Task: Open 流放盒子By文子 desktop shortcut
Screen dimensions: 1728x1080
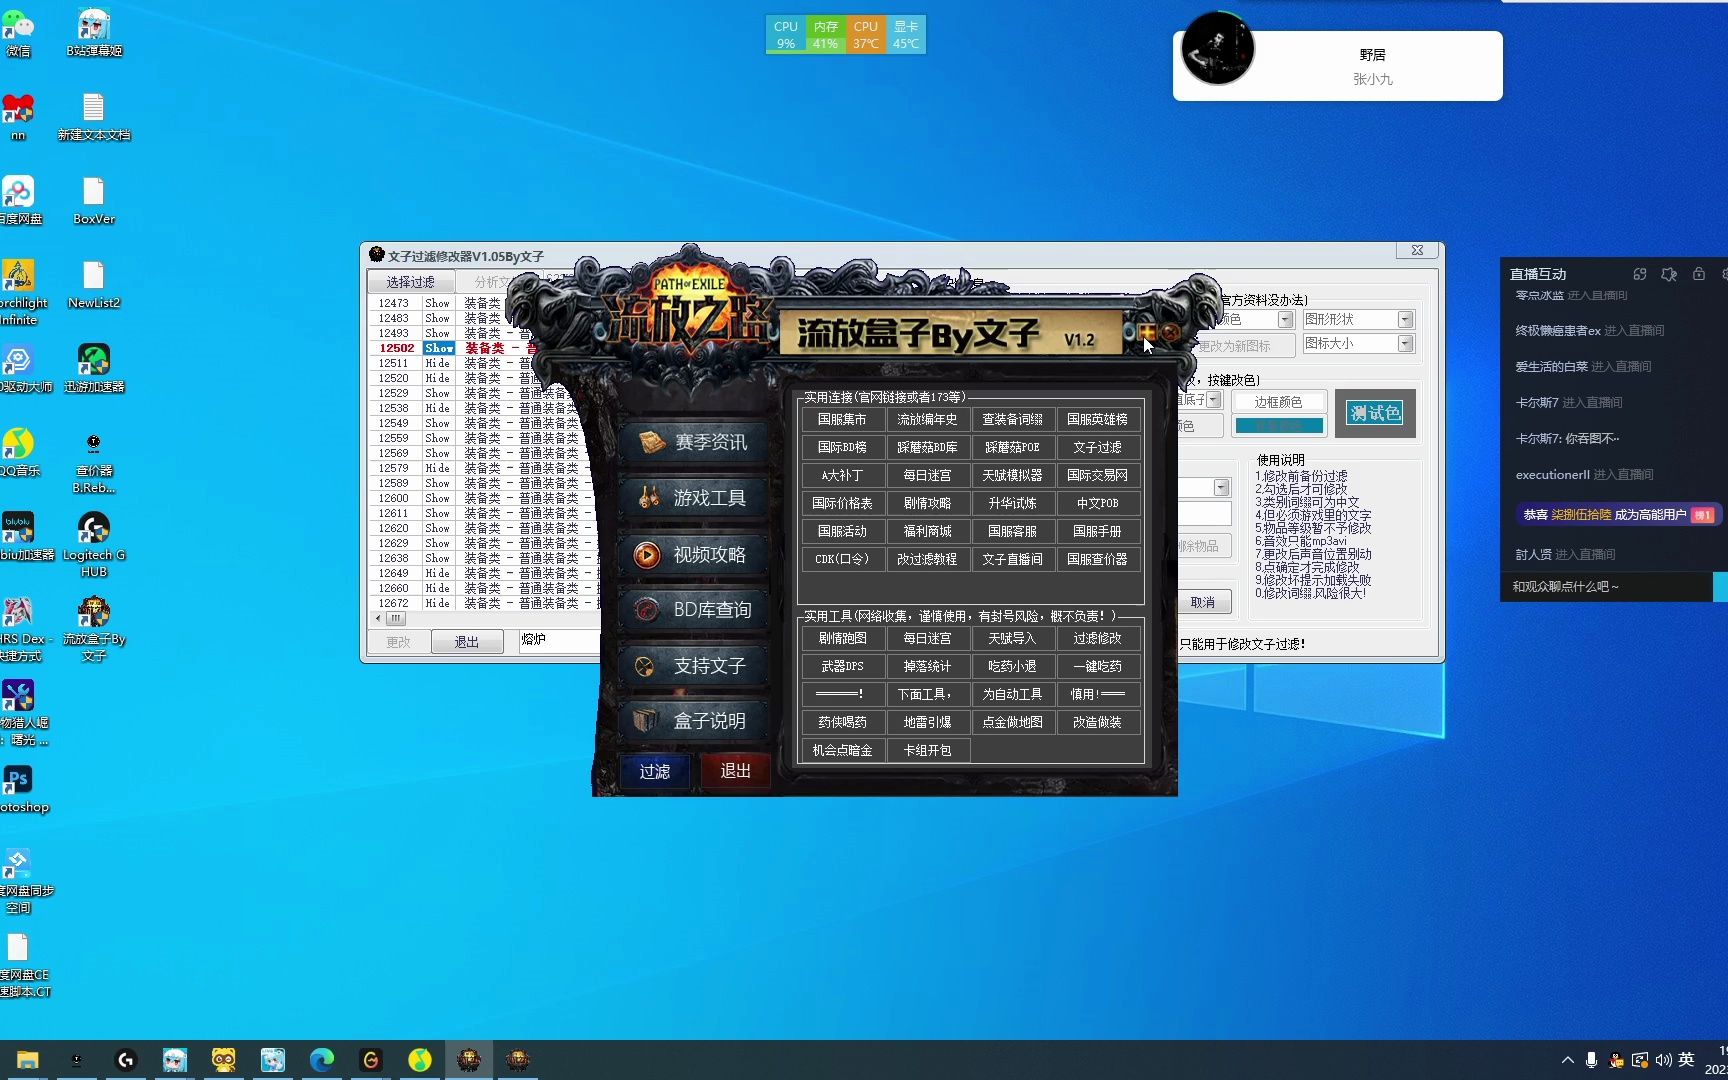Action: [94, 630]
